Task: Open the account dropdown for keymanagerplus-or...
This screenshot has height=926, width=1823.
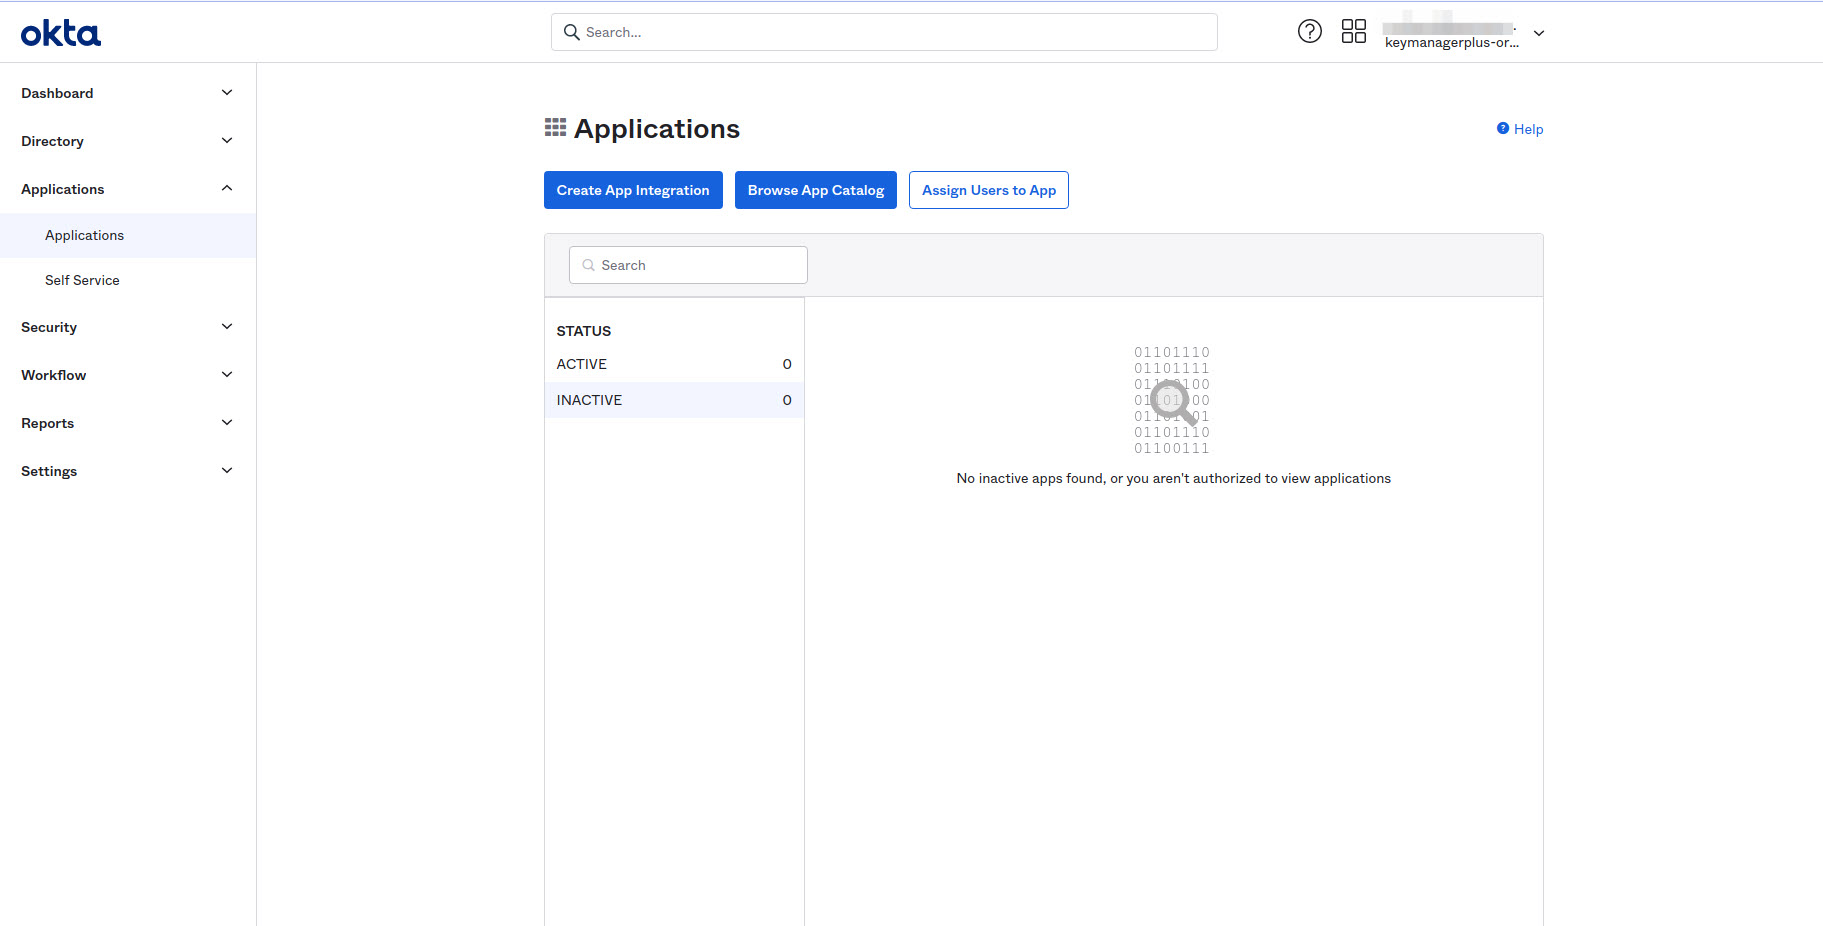Action: point(1539,33)
